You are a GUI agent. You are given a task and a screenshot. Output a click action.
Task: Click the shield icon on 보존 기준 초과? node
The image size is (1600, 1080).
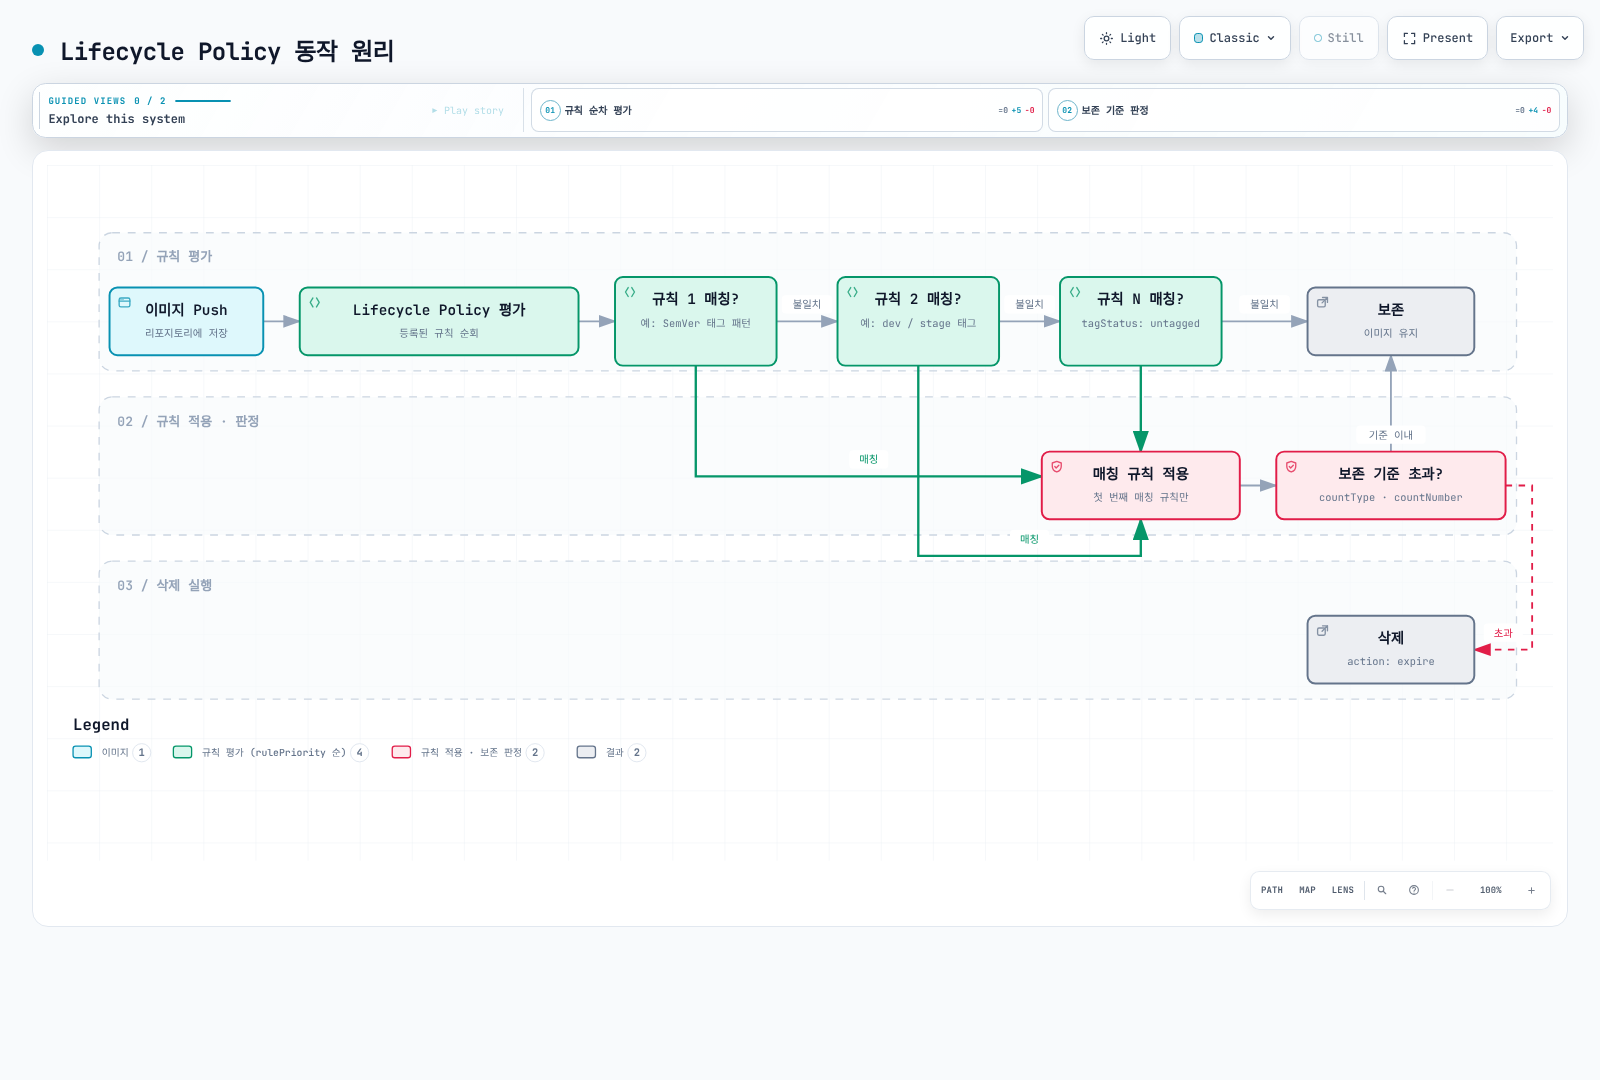pos(1291,466)
